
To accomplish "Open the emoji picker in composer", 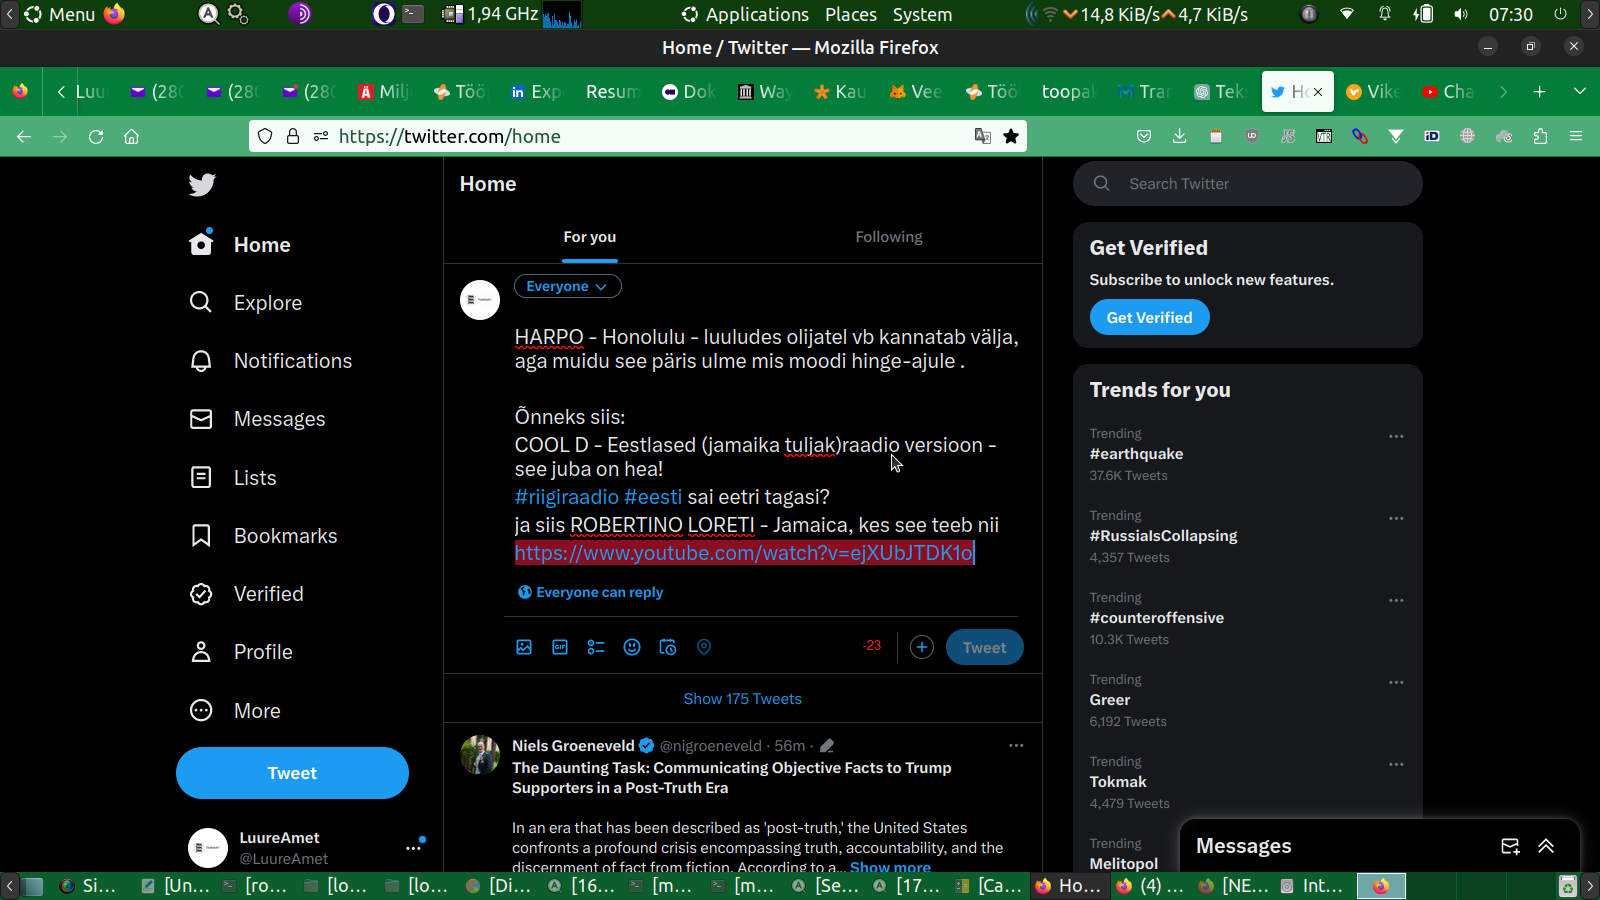I will tap(632, 647).
